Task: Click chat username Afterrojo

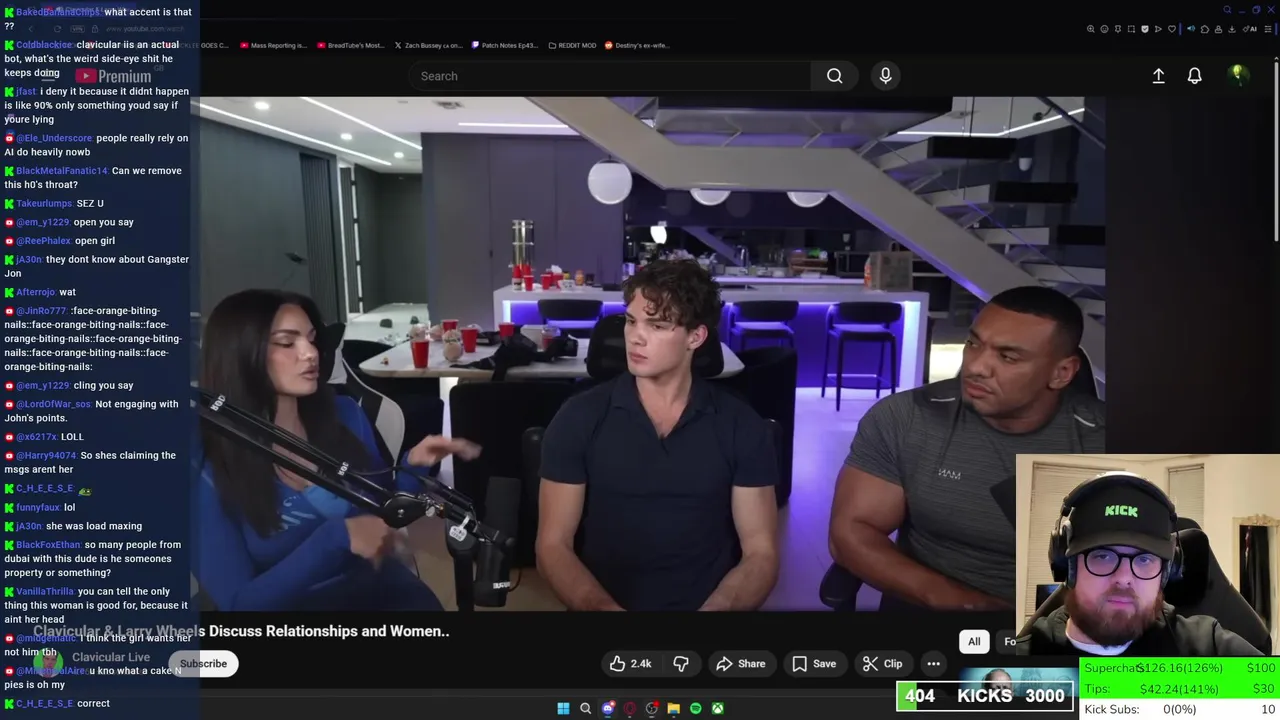Action: [x=35, y=292]
